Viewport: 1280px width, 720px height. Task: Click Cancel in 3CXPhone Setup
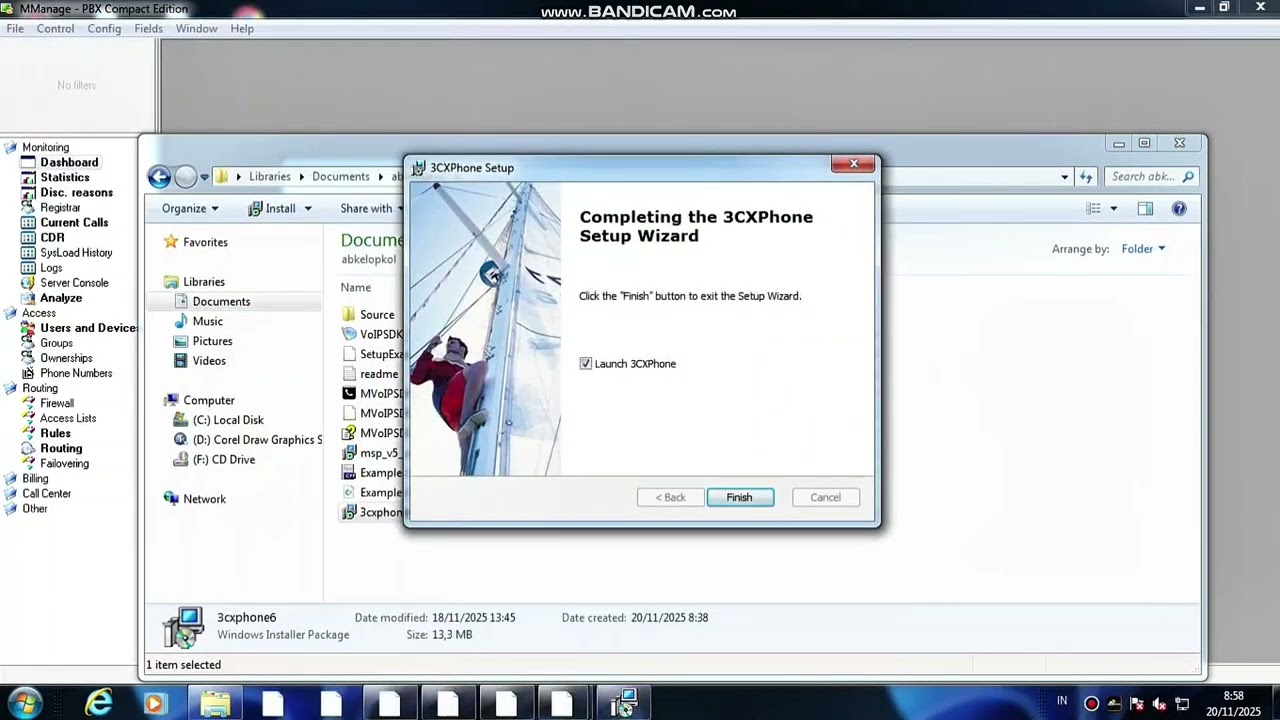[x=826, y=497]
